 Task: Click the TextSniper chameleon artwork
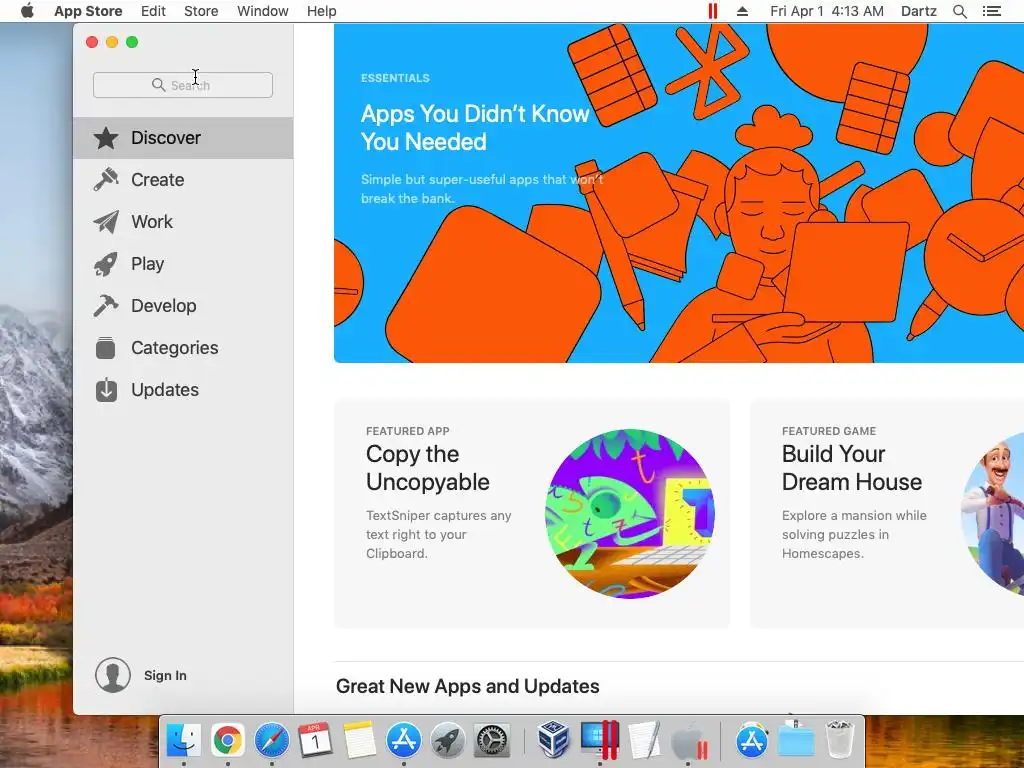point(630,513)
